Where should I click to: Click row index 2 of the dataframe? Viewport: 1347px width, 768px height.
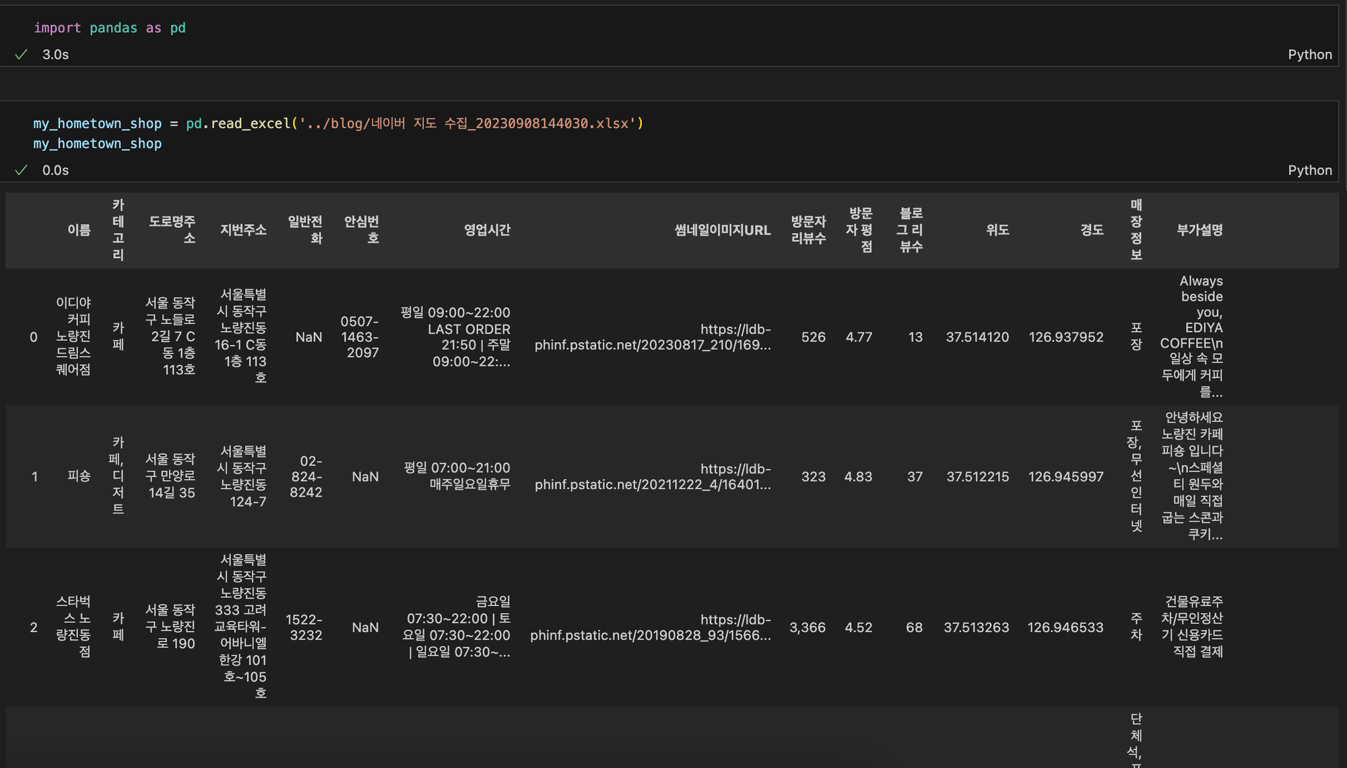34,628
